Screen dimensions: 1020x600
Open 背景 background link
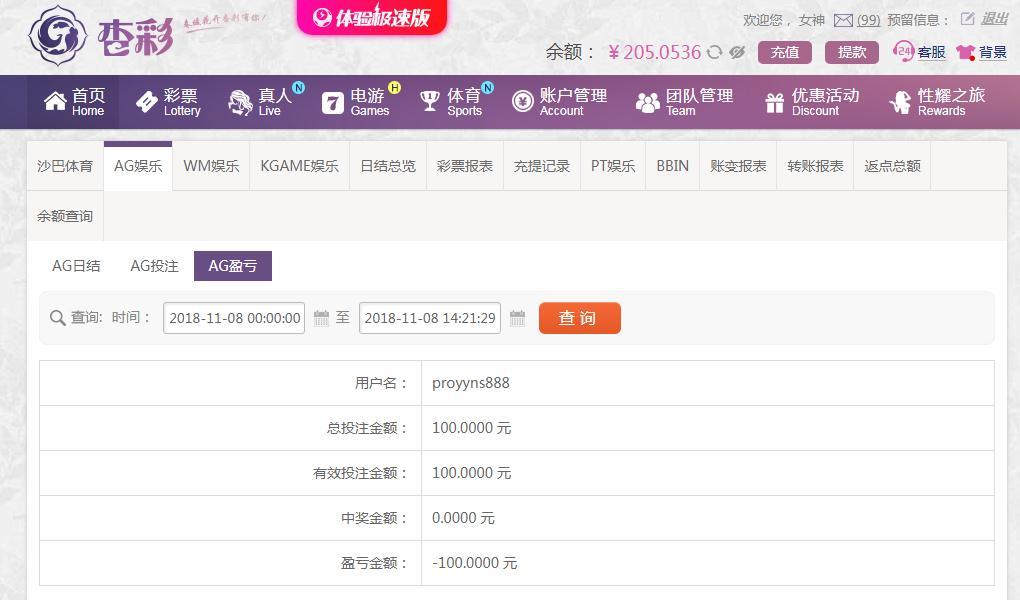tap(993, 52)
